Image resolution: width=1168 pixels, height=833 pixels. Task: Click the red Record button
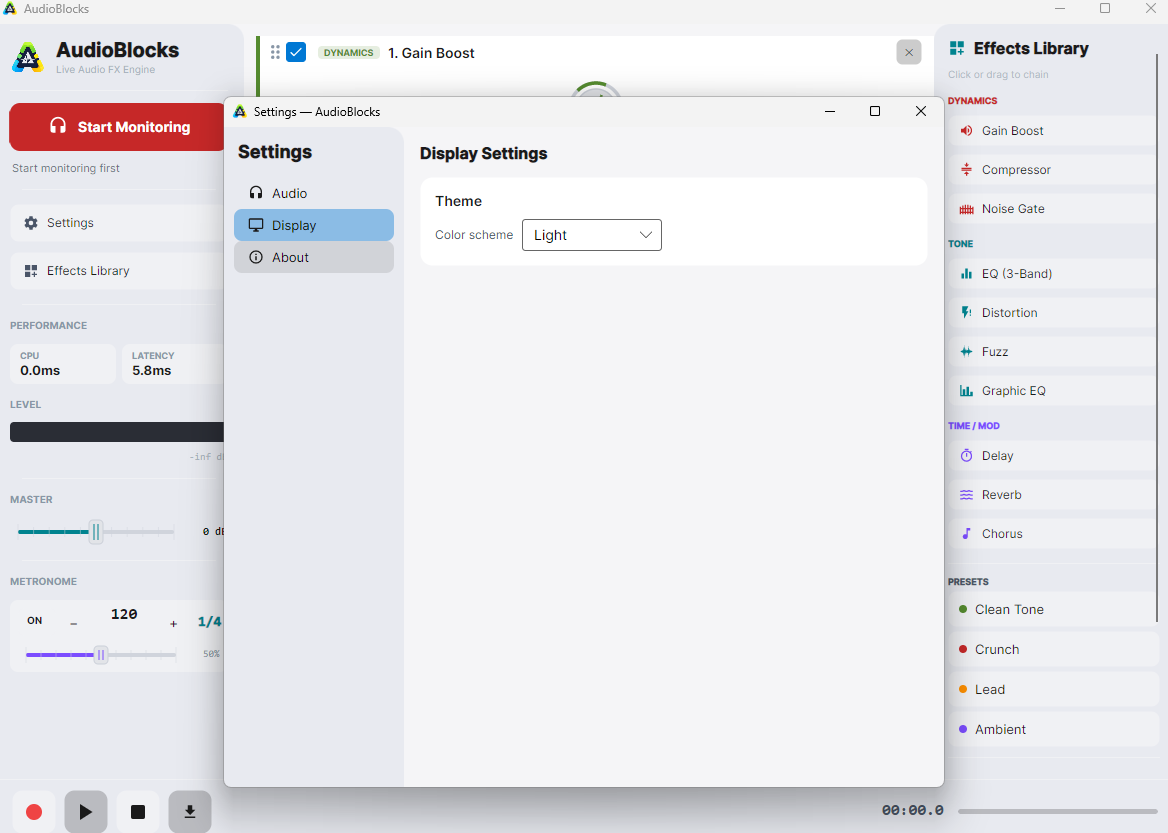click(34, 811)
